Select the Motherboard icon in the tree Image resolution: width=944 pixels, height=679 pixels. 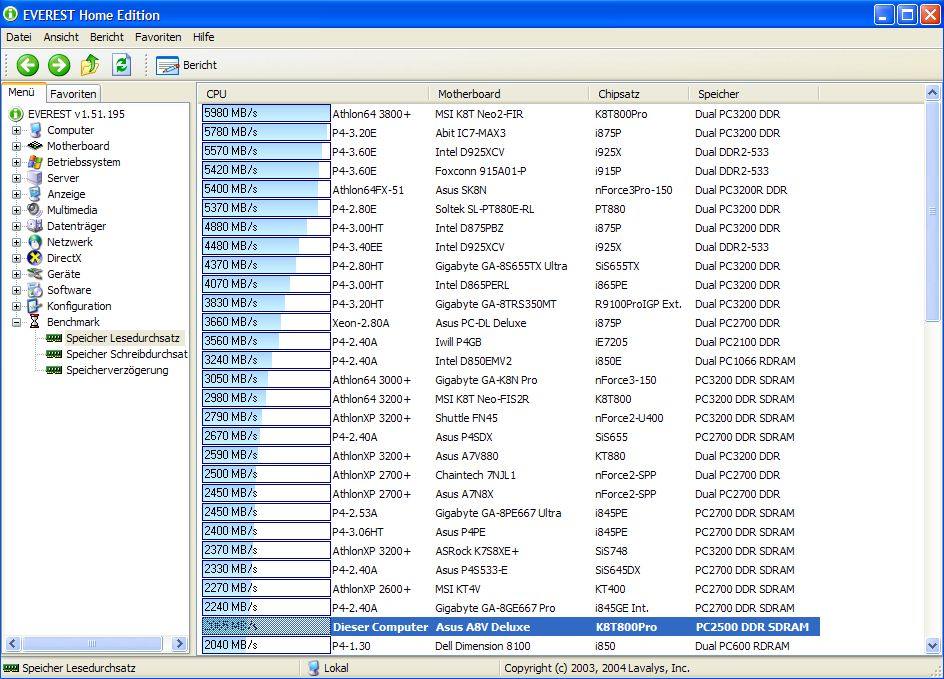point(36,146)
